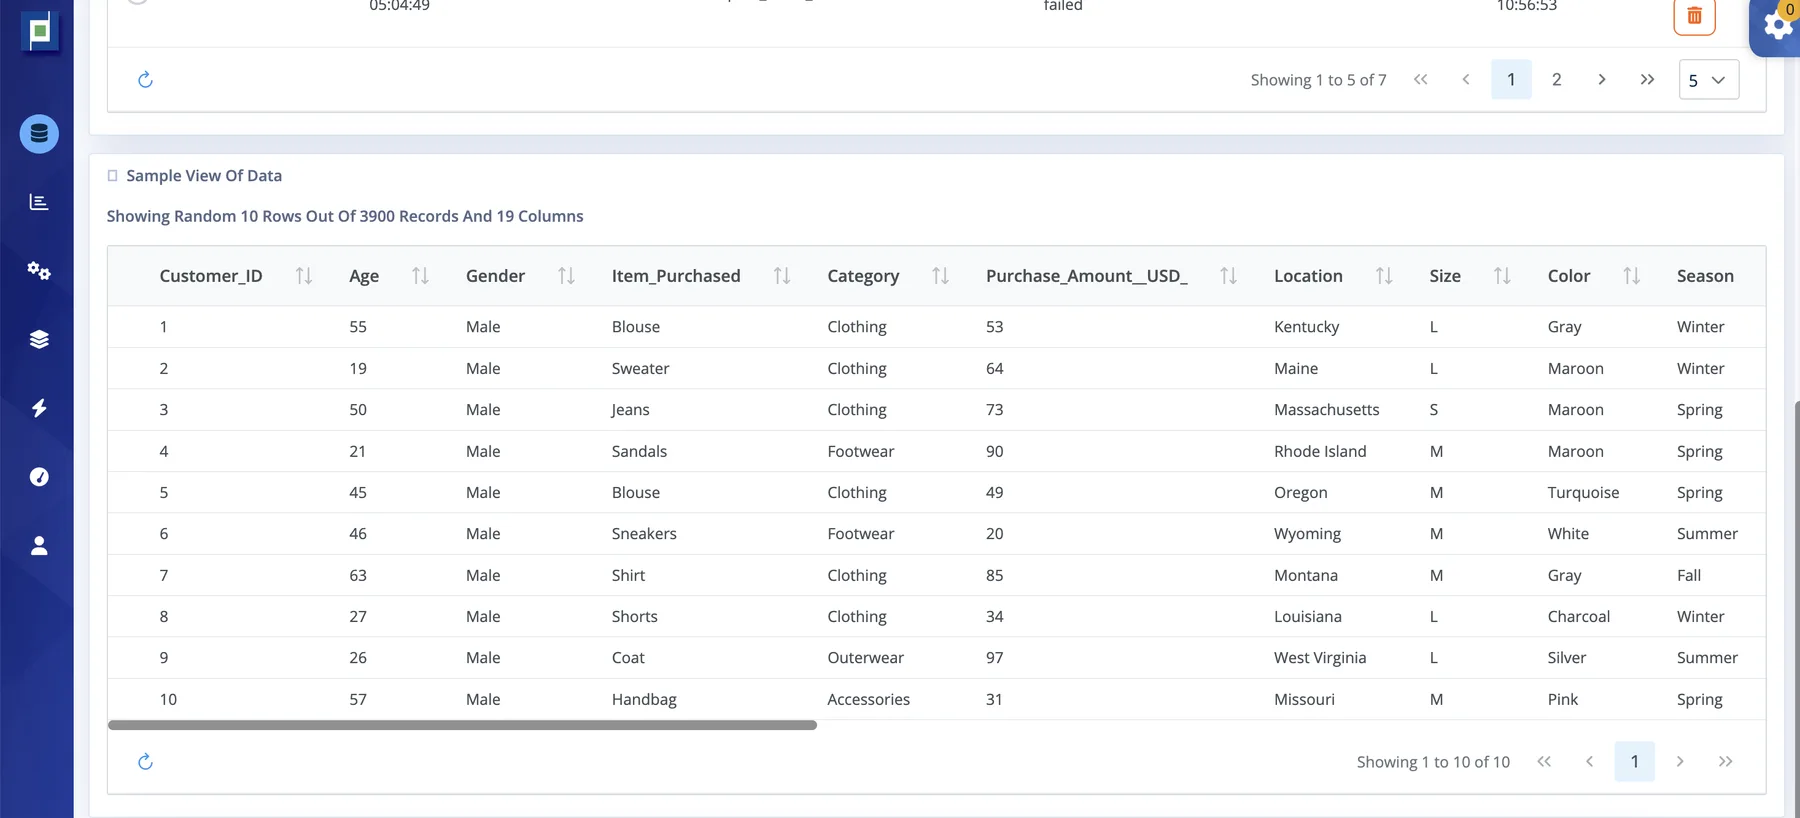Screen dimensions: 1800x818
Task: Click the horizontal scrollbar under the table
Action: (x=462, y=725)
